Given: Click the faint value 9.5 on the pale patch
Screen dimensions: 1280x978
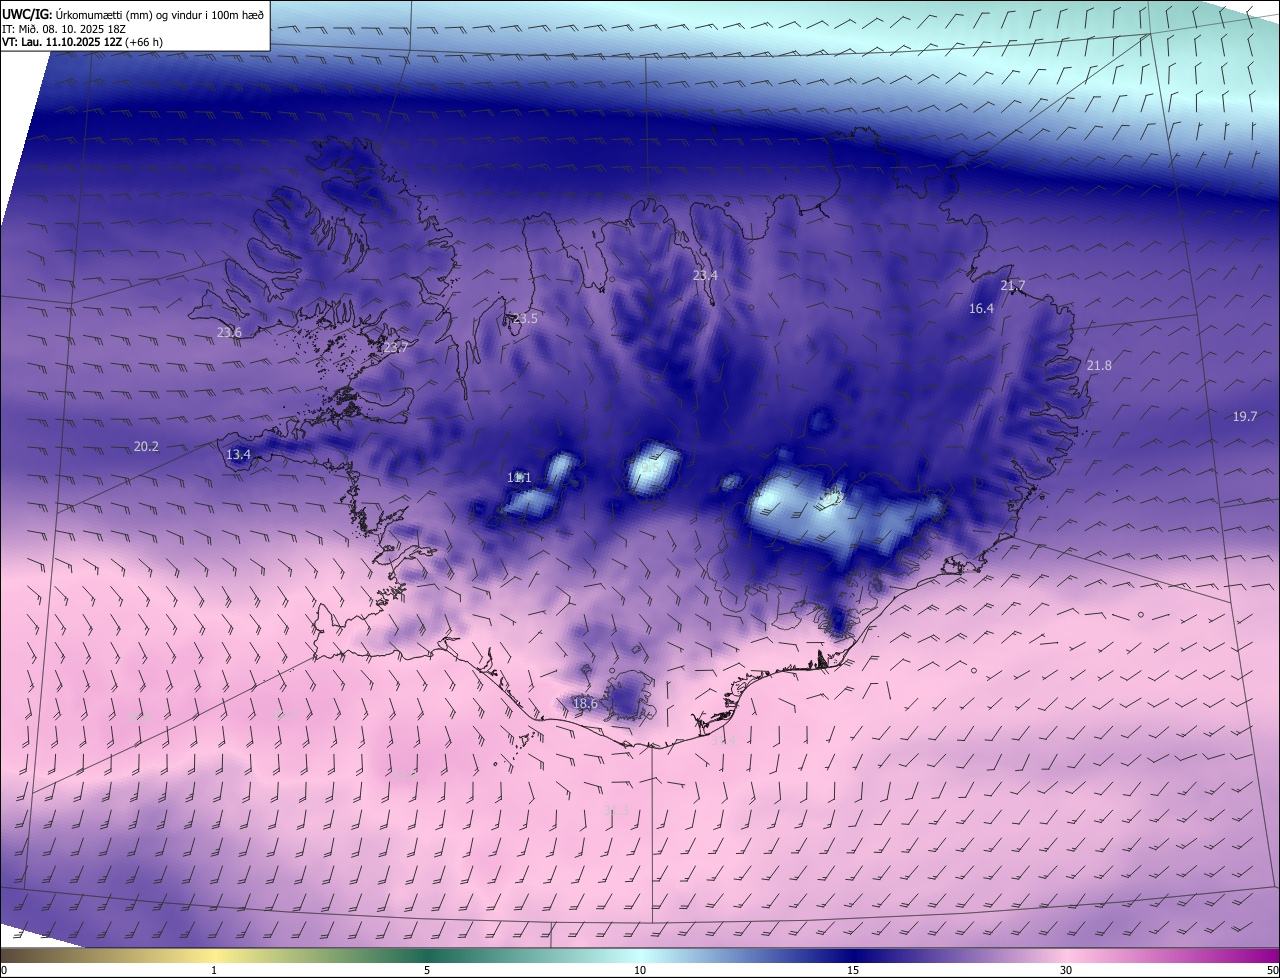Looking at the screenshot, I should click(651, 467).
